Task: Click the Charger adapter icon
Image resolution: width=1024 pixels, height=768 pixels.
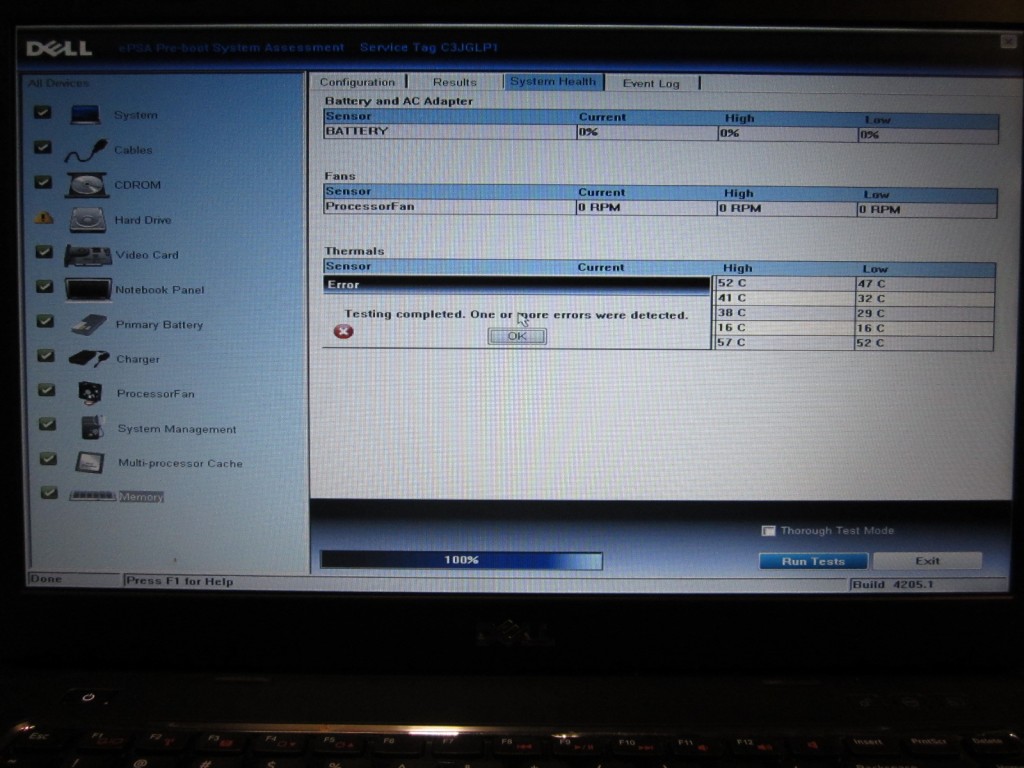Action: click(89, 359)
